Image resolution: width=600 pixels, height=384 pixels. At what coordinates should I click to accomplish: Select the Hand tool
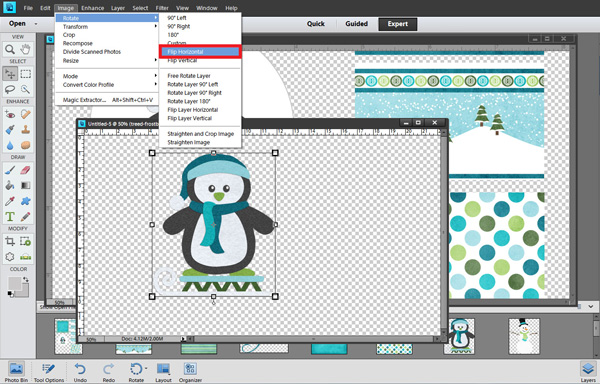(x=26, y=49)
